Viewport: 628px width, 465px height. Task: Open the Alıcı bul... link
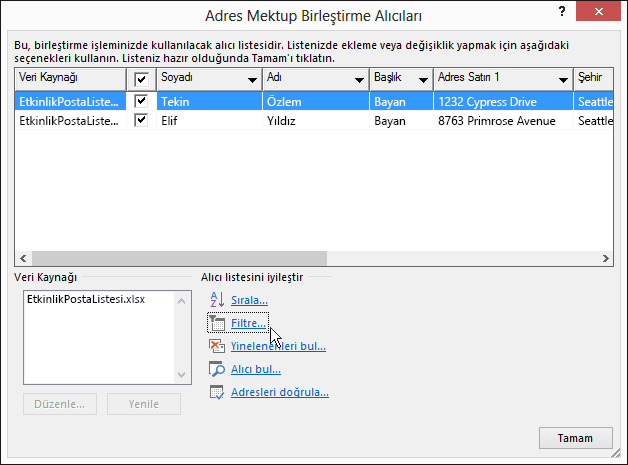(256, 369)
